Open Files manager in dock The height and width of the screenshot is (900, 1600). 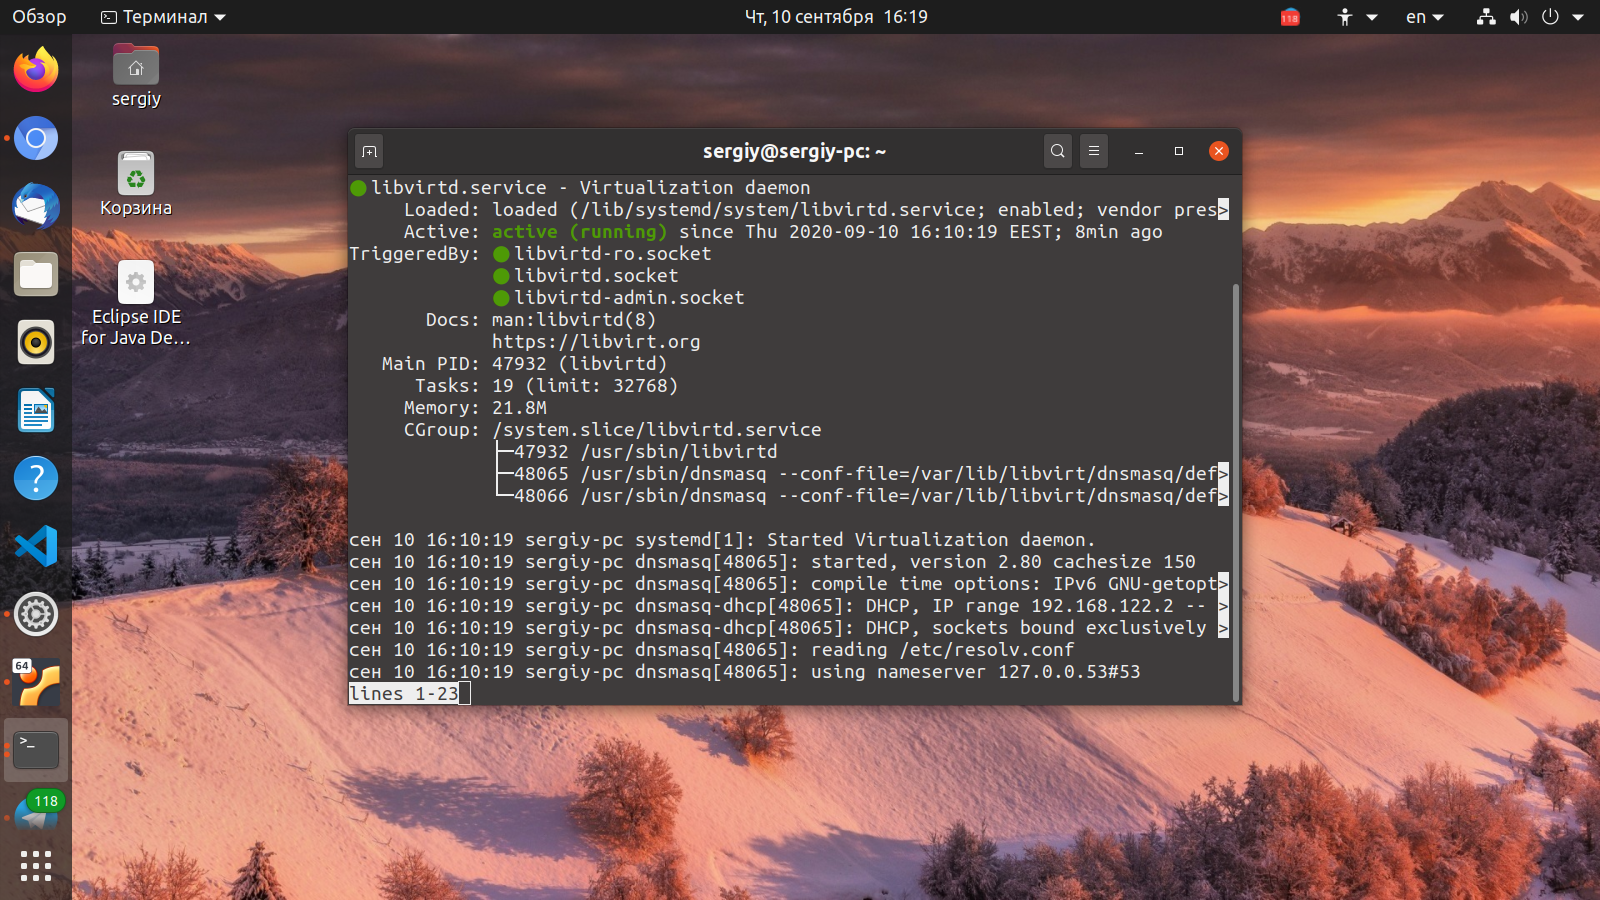[x=36, y=274]
